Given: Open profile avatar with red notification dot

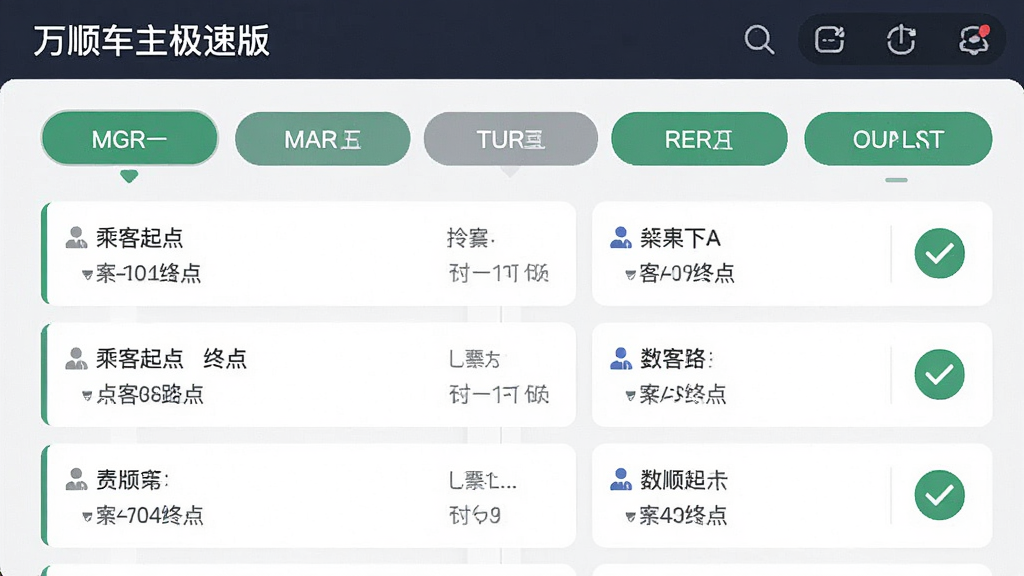Looking at the screenshot, I should tap(974, 40).
